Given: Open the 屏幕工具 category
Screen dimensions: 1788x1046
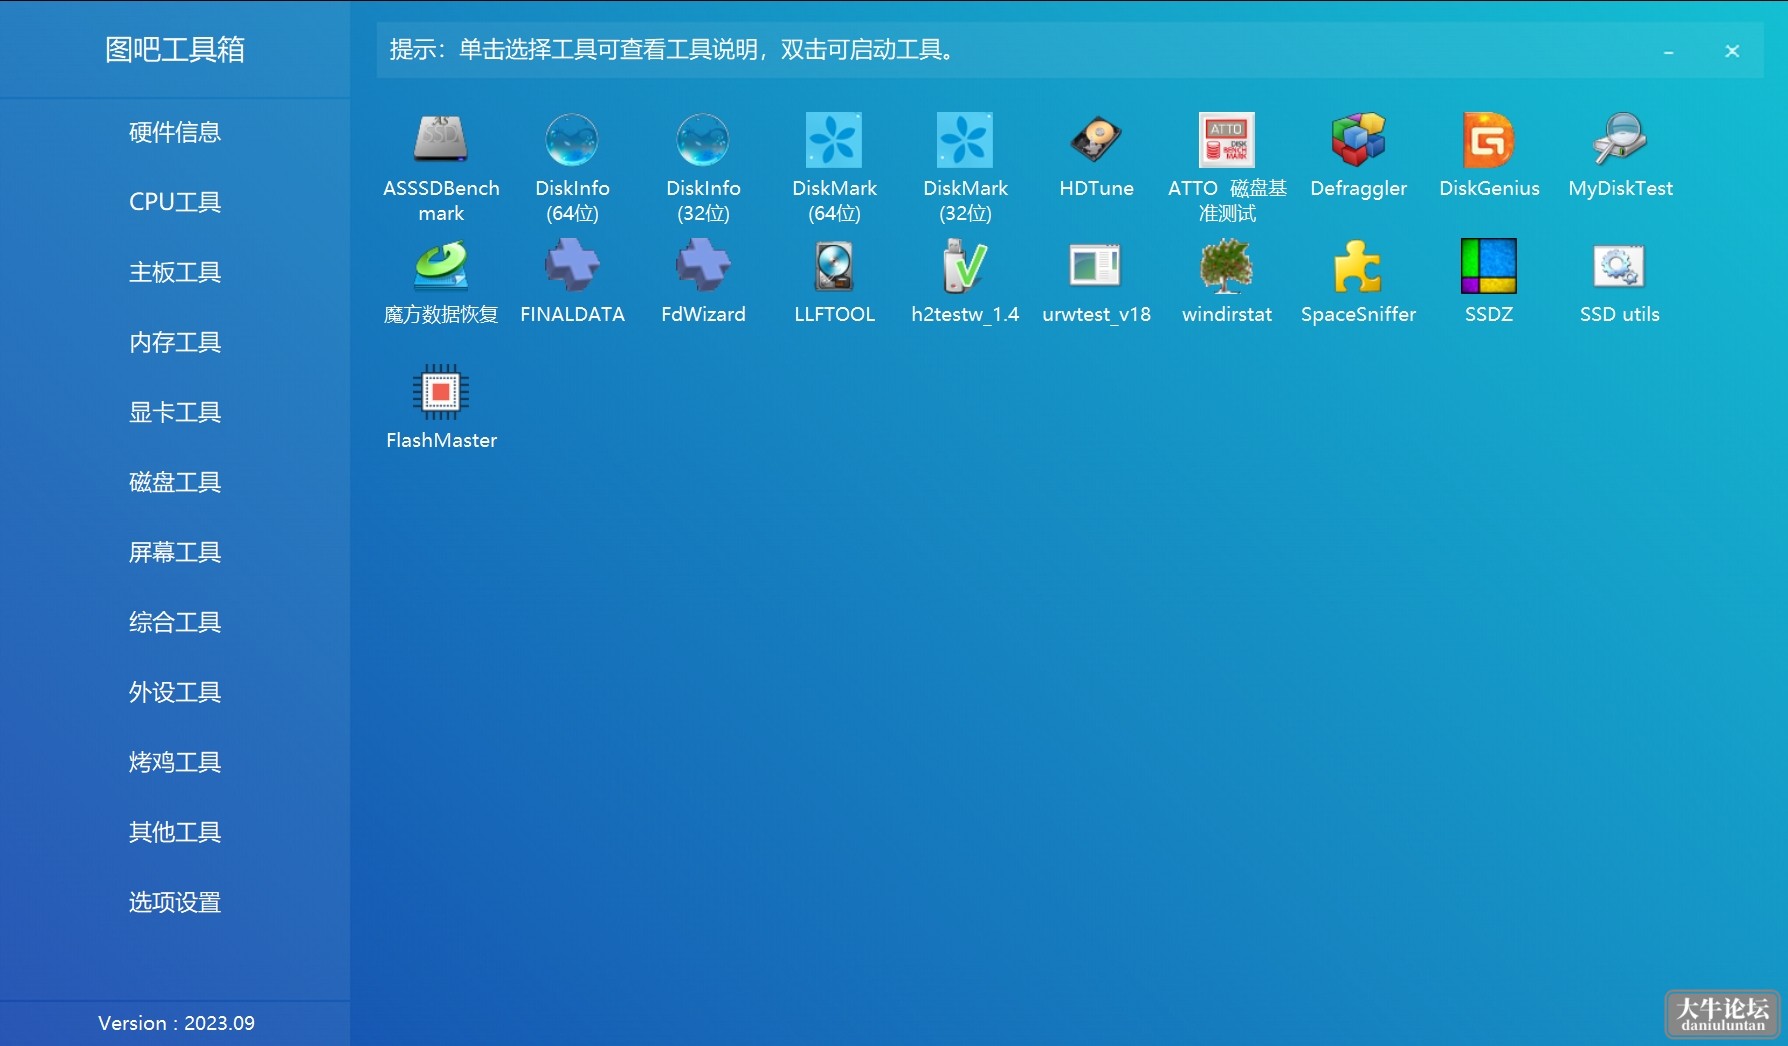Looking at the screenshot, I should coord(175,552).
